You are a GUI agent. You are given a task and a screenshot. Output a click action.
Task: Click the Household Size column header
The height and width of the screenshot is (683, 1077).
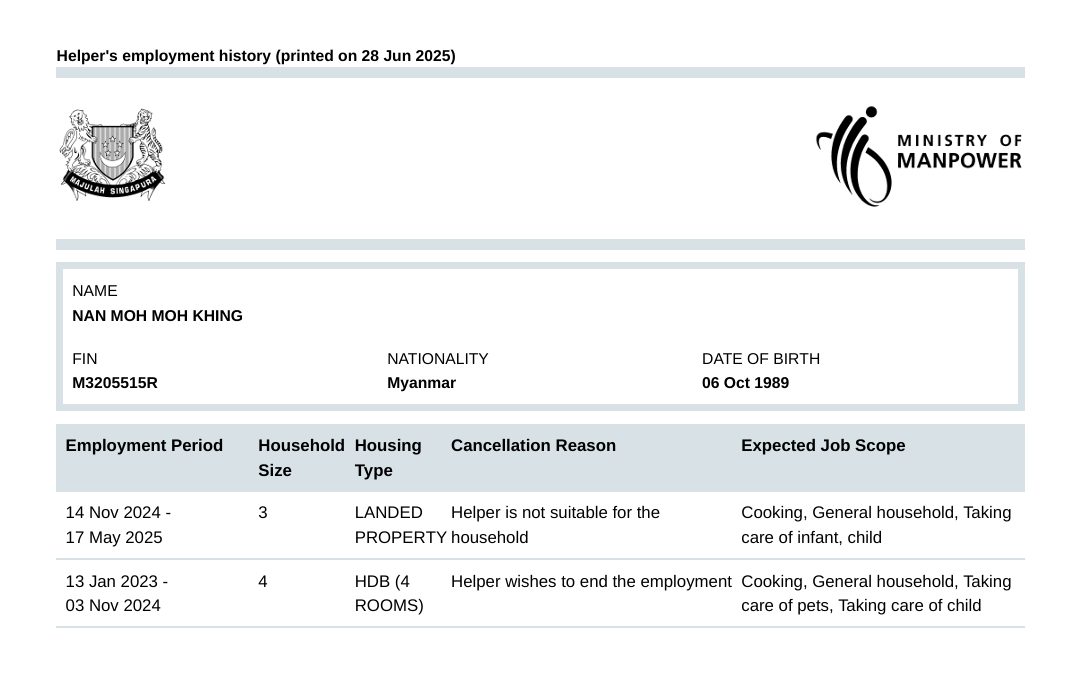301,458
